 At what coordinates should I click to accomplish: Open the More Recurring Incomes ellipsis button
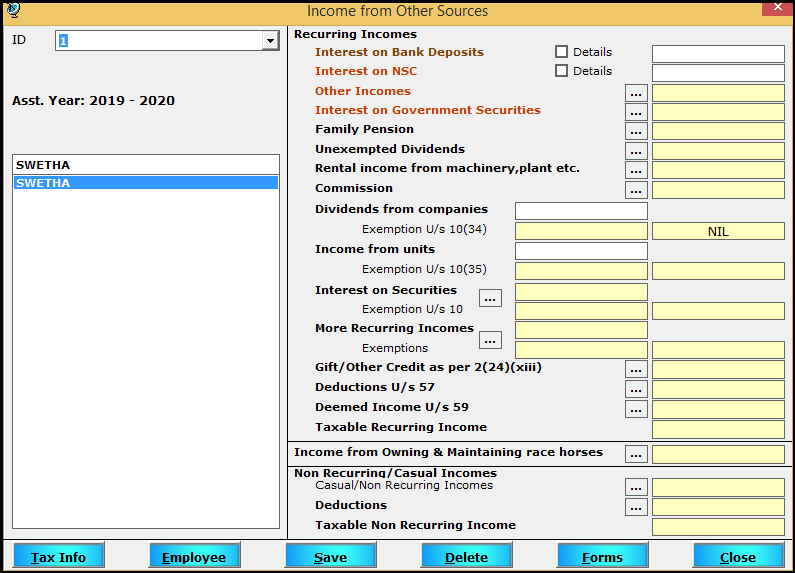490,340
